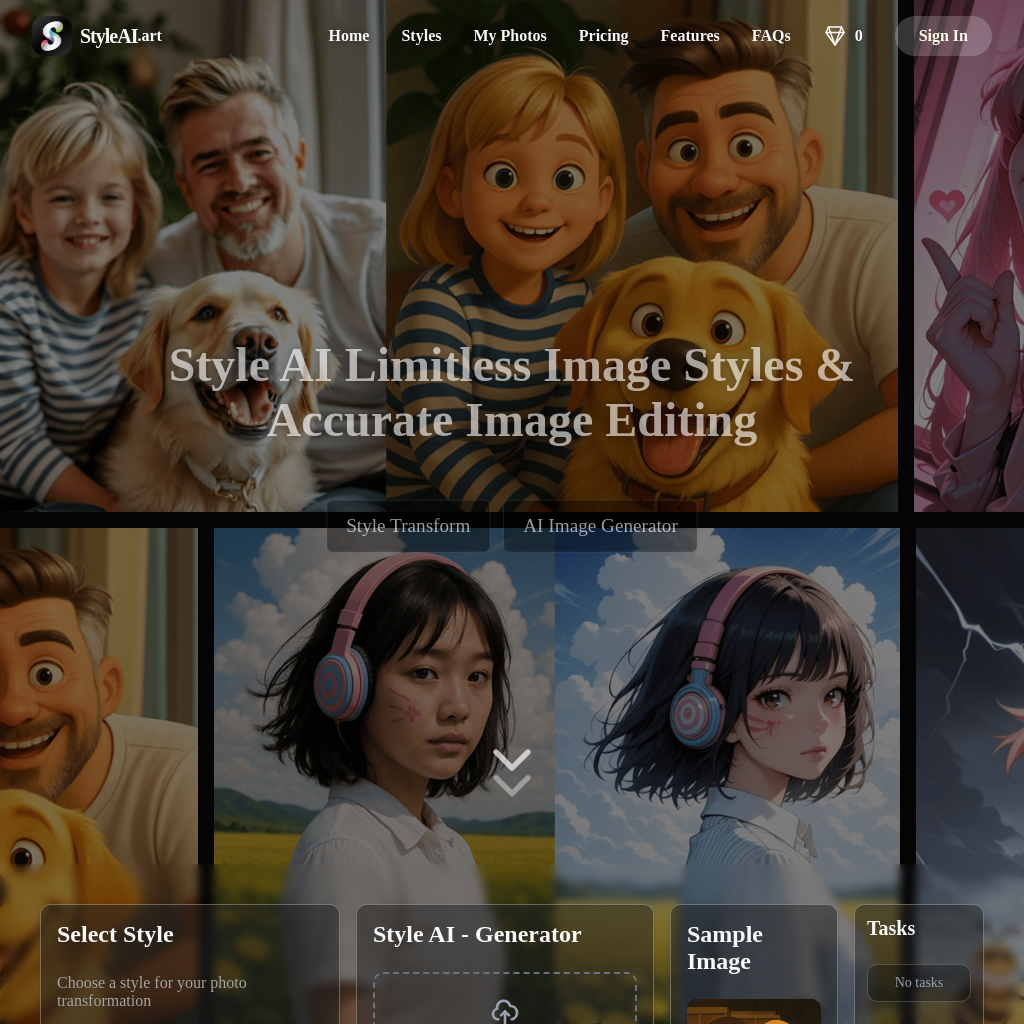Viewport: 1024px width, 1024px height.
Task: Click the StyleAI colorful S logo icon
Action: coord(51,36)
